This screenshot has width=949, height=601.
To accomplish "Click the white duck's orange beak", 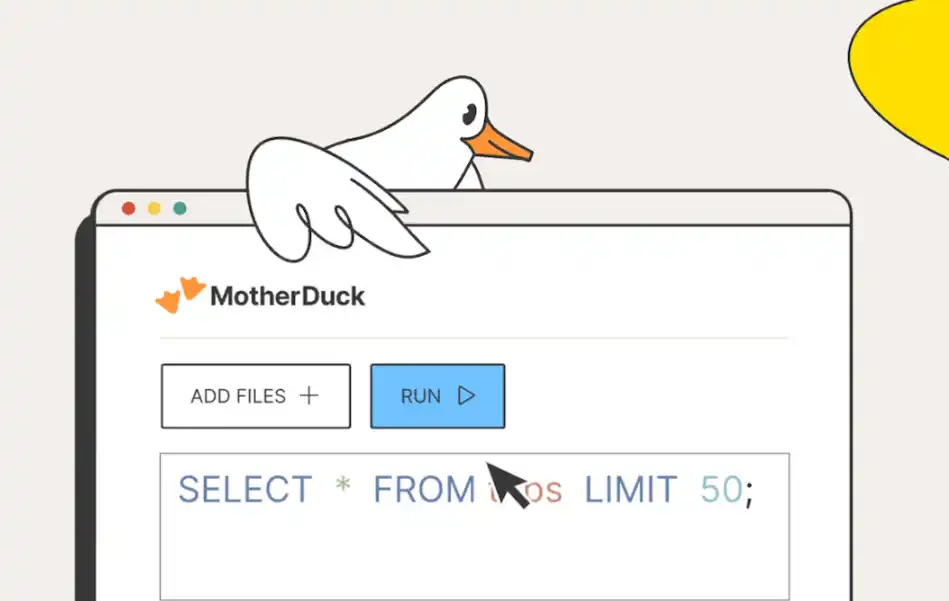I will tap(497, 144).
